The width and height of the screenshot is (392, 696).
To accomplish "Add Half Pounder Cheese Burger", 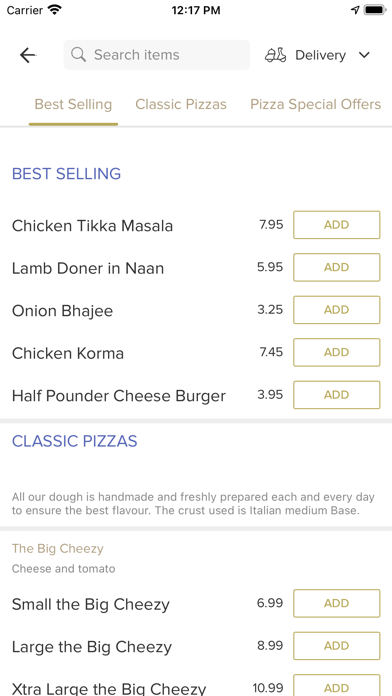I will (x=337, y=395).
